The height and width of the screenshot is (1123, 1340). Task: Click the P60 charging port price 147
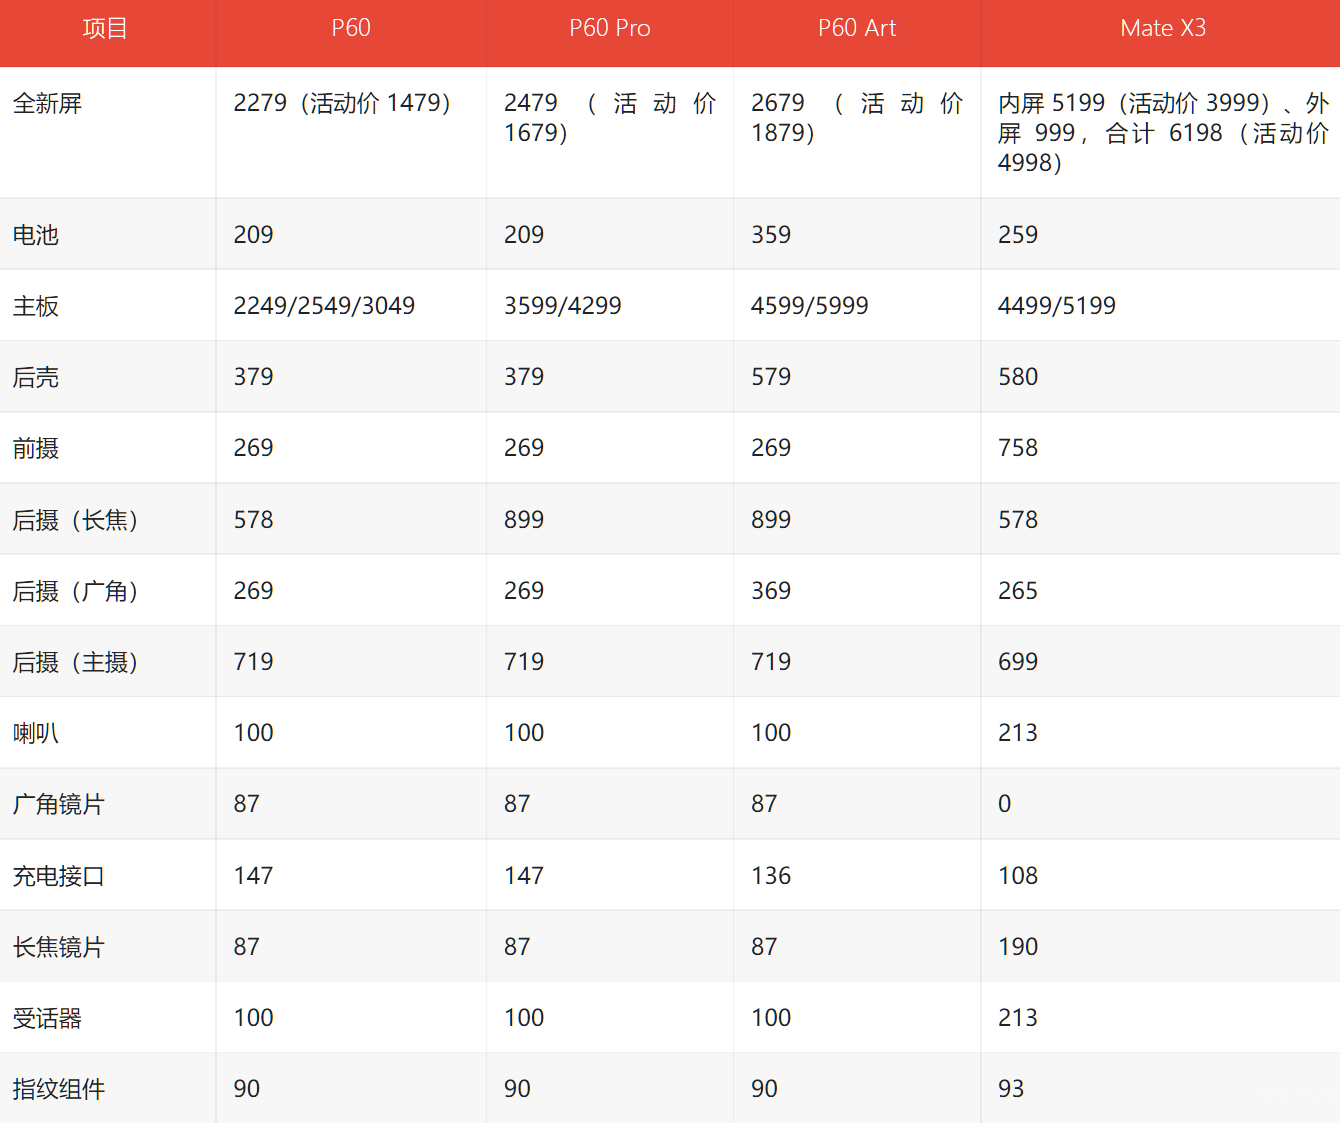coord(253,876)
